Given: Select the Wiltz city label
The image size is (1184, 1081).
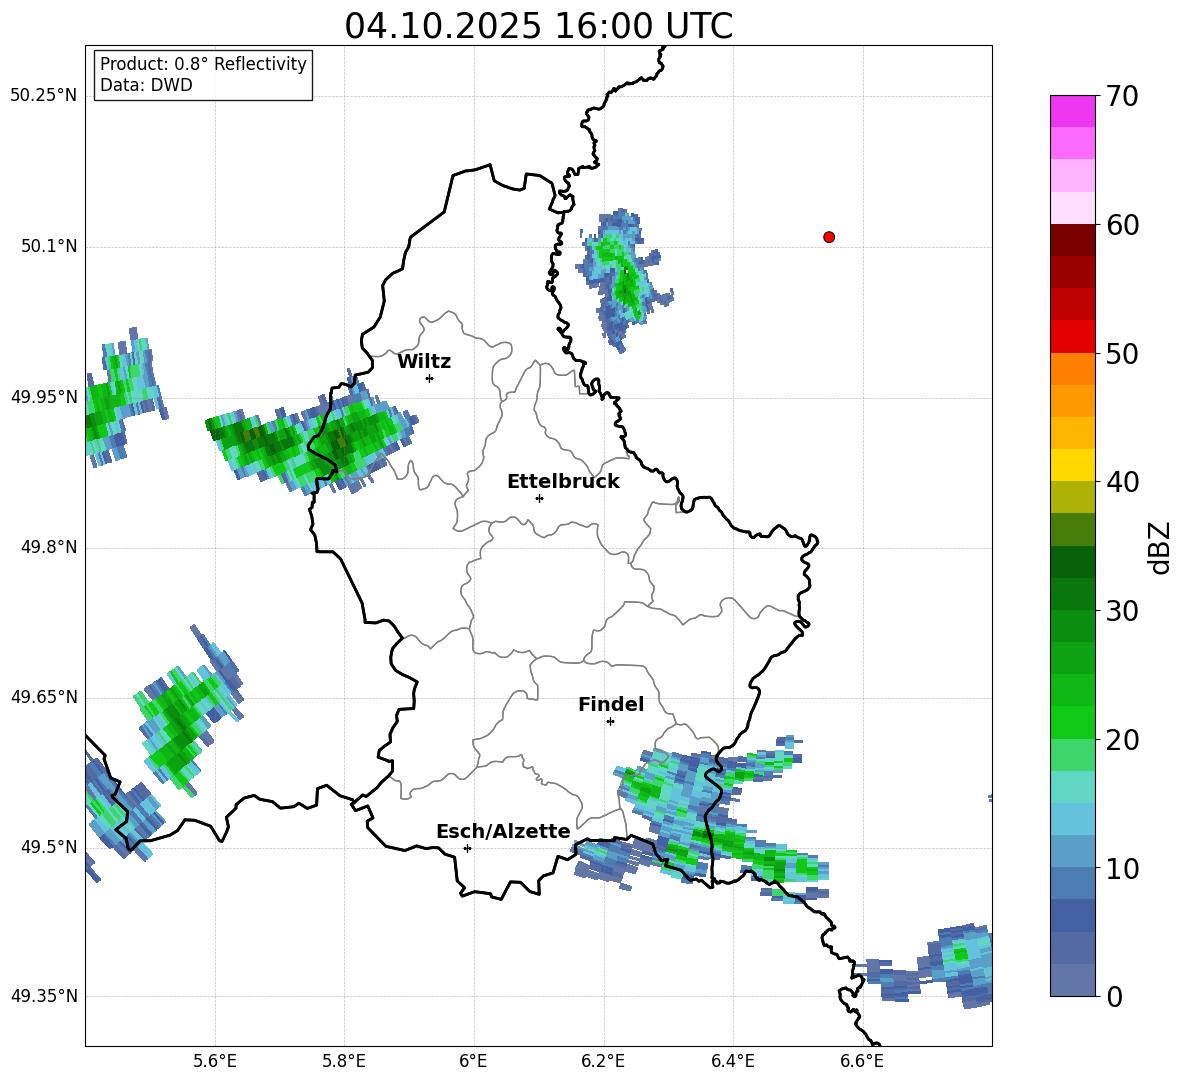Looking at the screenshot, I should pyautogui.click(x=424, y=362).
